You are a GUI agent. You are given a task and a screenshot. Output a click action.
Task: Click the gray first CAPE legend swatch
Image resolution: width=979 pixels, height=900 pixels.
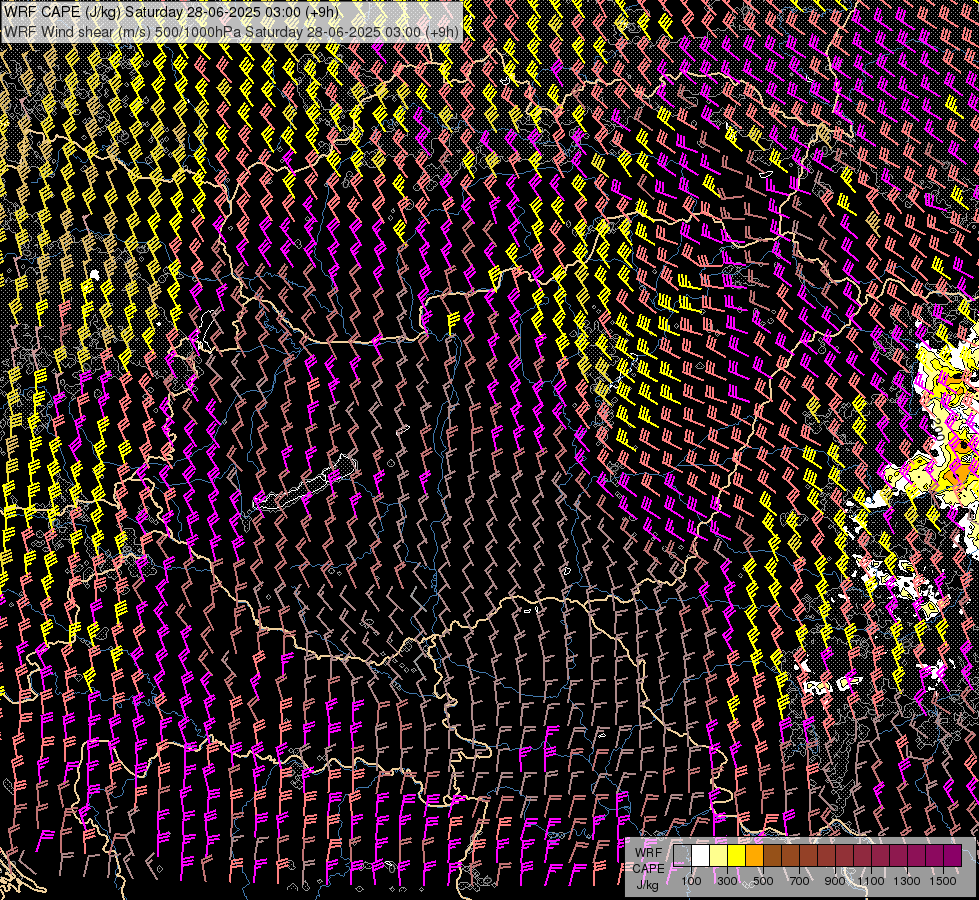(682, 856)
